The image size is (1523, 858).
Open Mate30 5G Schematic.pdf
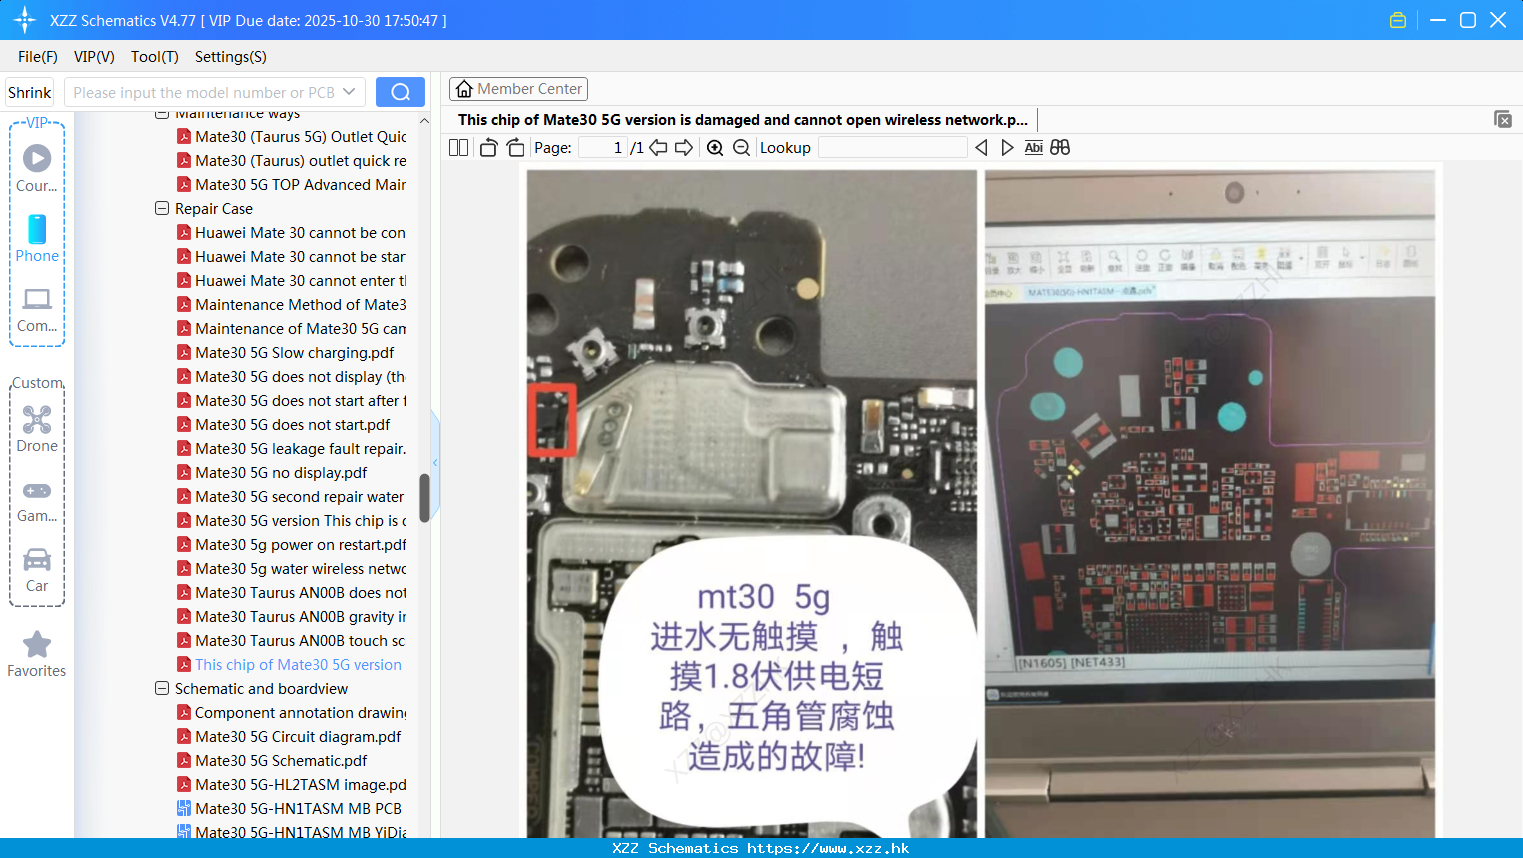[281, 761]
